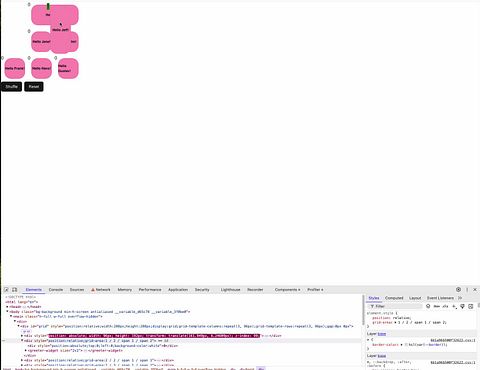This screenshot has height=370, width=480.
Task: Open DevTools settings gear icon
Action: pyautogui.click(x=458, y=290)
